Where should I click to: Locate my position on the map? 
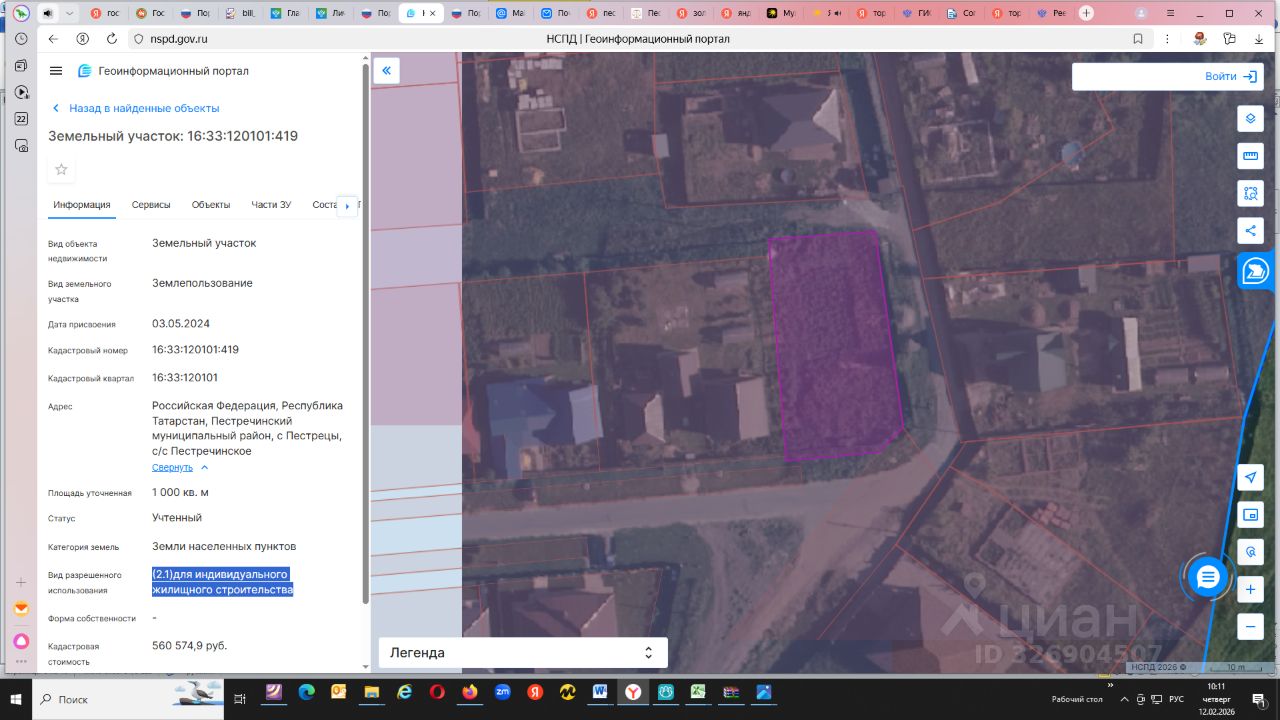[1250, 477]
